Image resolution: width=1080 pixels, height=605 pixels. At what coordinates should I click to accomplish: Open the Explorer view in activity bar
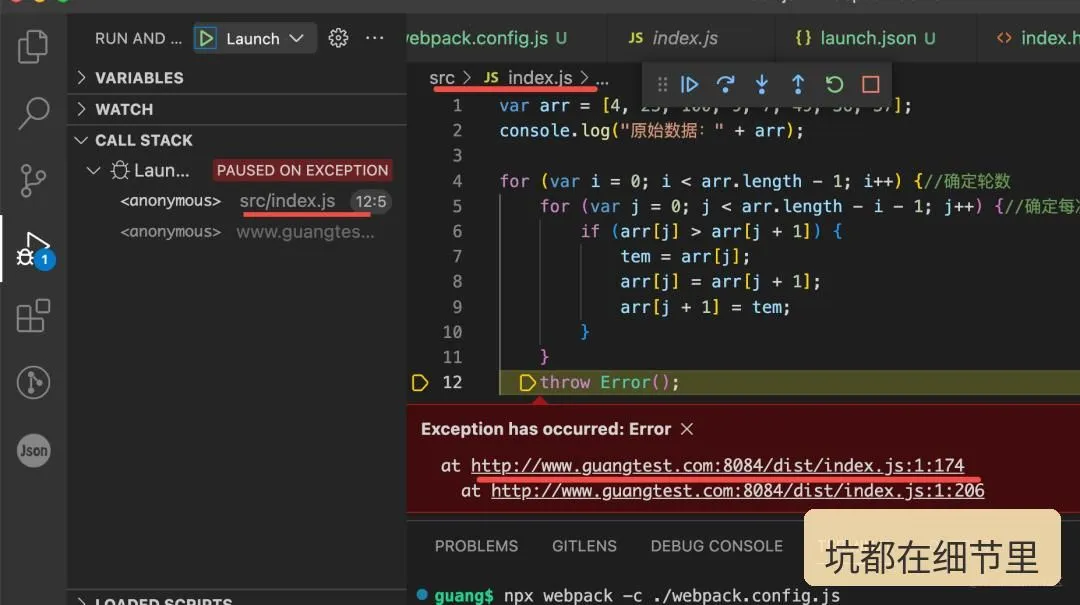tap(32, 46)
